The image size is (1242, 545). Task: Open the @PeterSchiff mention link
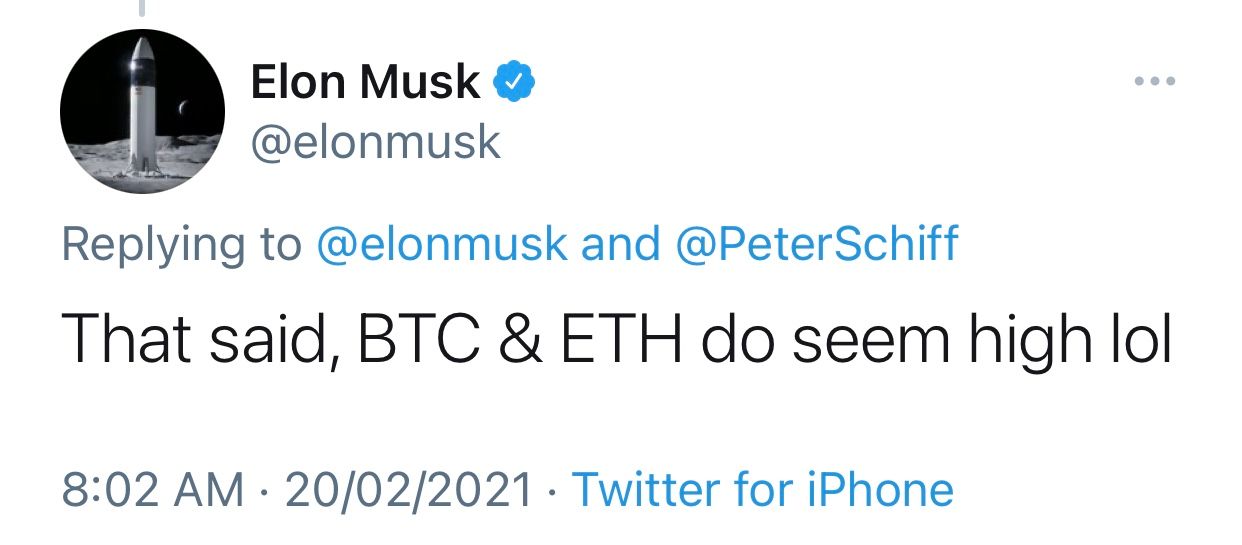pyautogui.click(x=817, y=243)
